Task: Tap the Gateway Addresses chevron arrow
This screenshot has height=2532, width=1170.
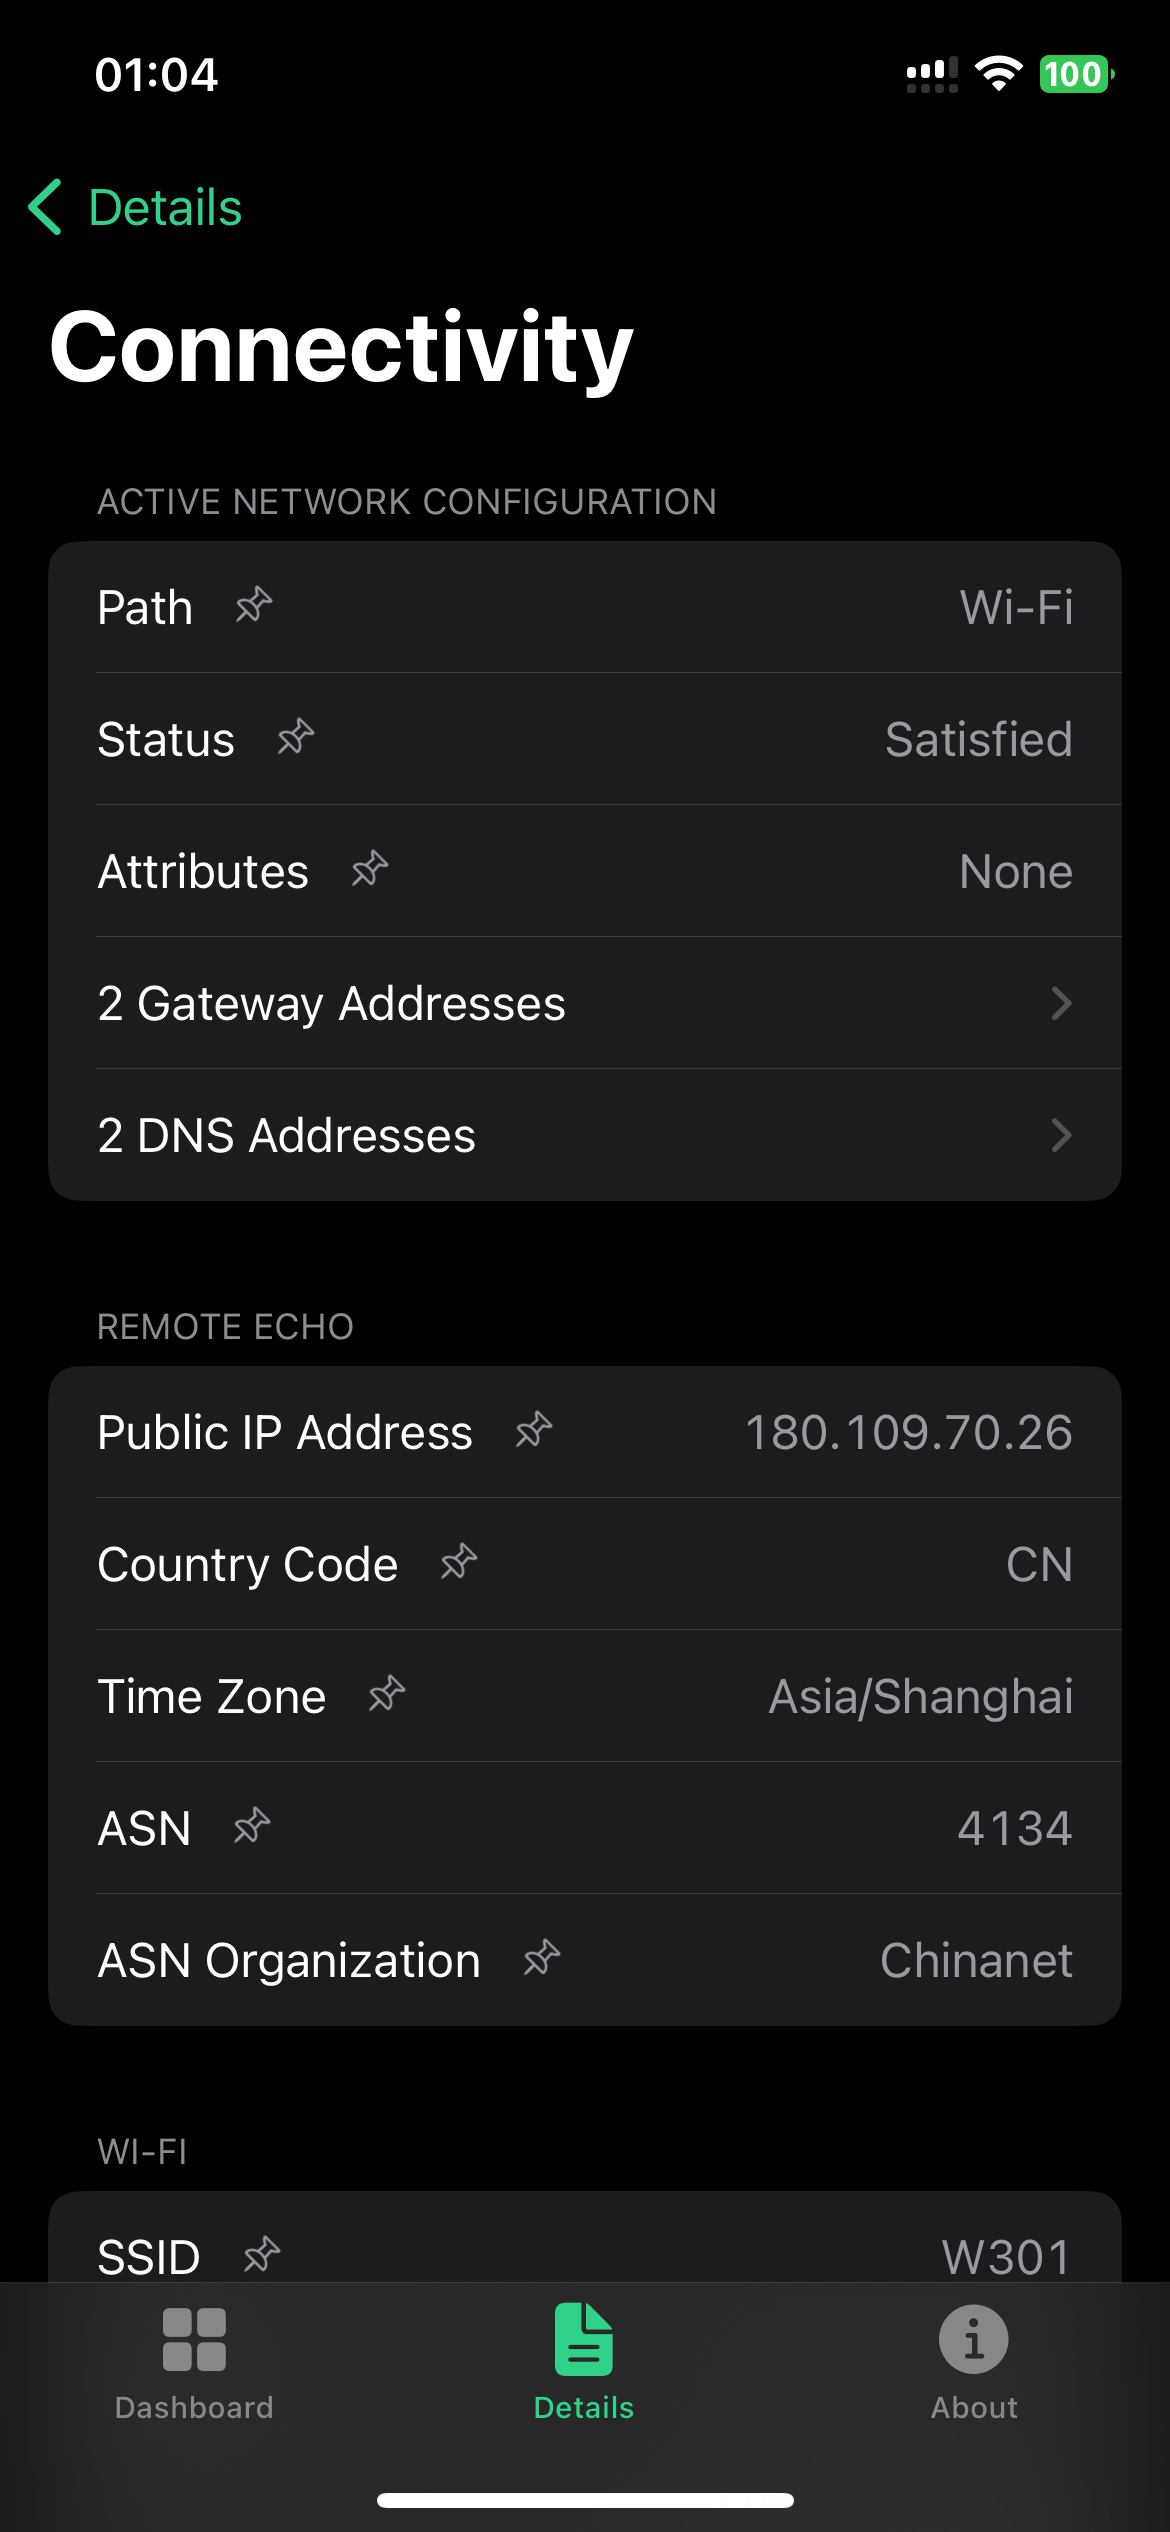Action: click(x=1061, y=1003)
